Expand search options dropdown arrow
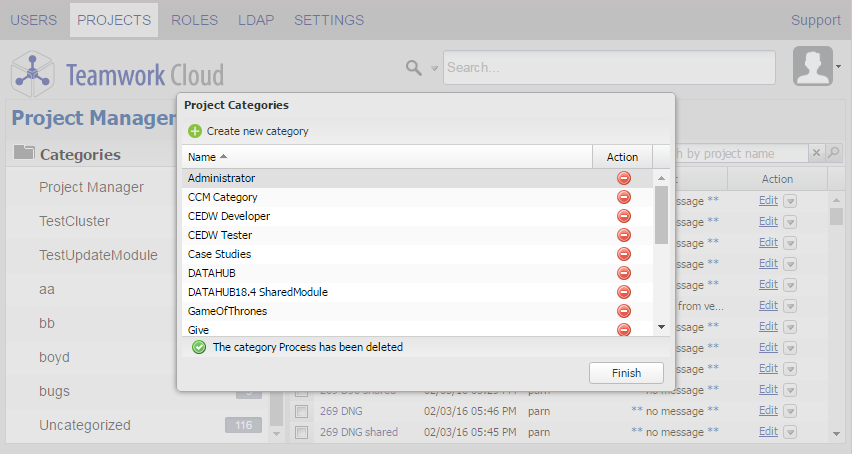852x454 pixels. click(x=434, y=69)
